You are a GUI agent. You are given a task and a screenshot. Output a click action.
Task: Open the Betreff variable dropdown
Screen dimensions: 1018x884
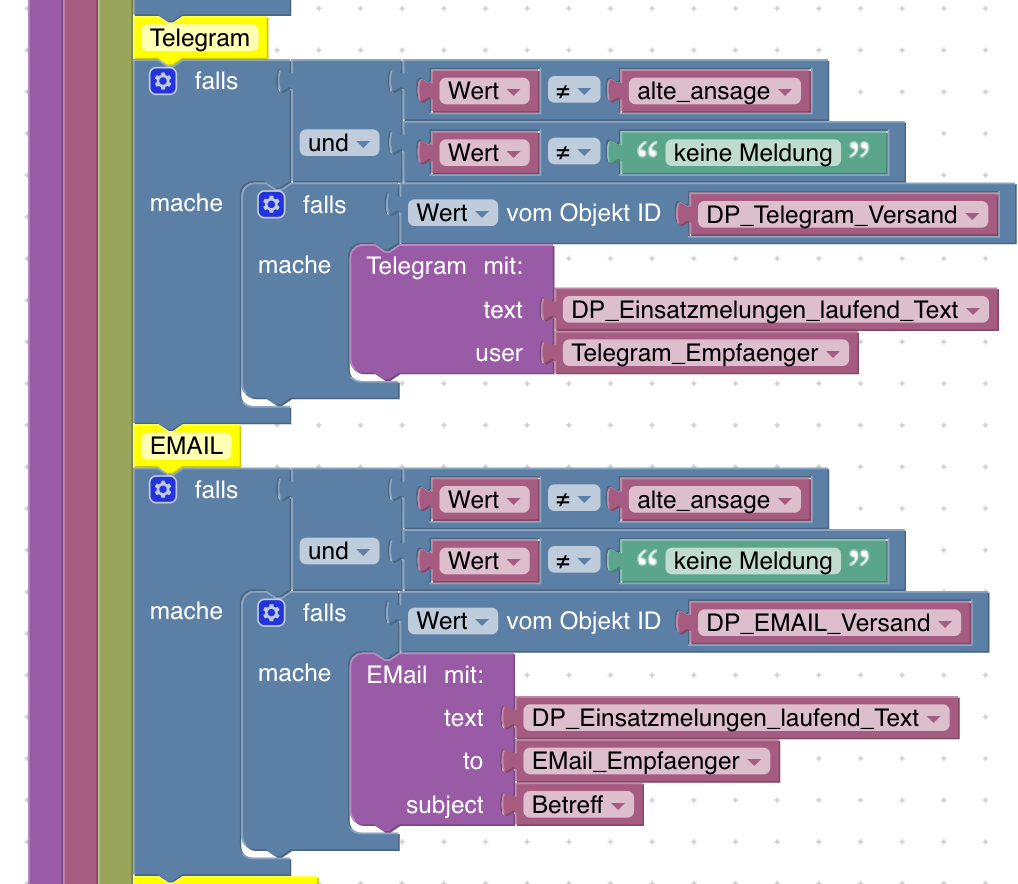[x=578, y=805]
